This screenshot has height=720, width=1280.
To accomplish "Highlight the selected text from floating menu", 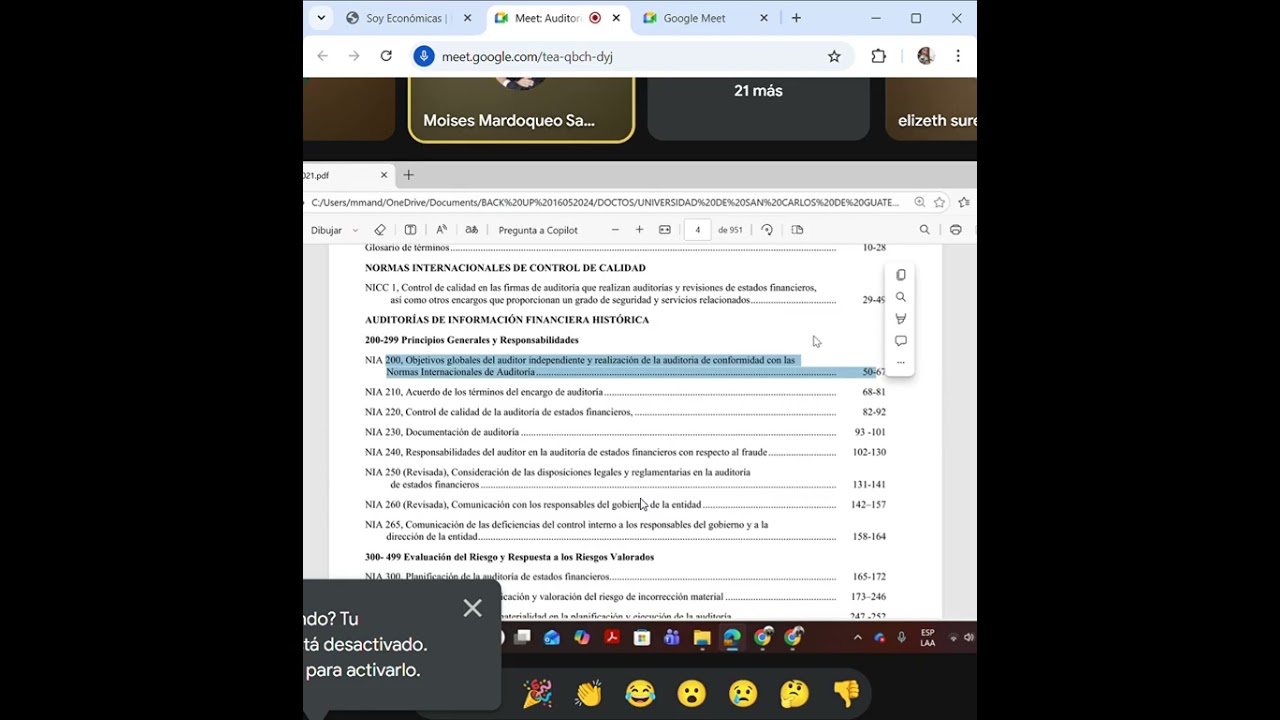I will [901, 319].
